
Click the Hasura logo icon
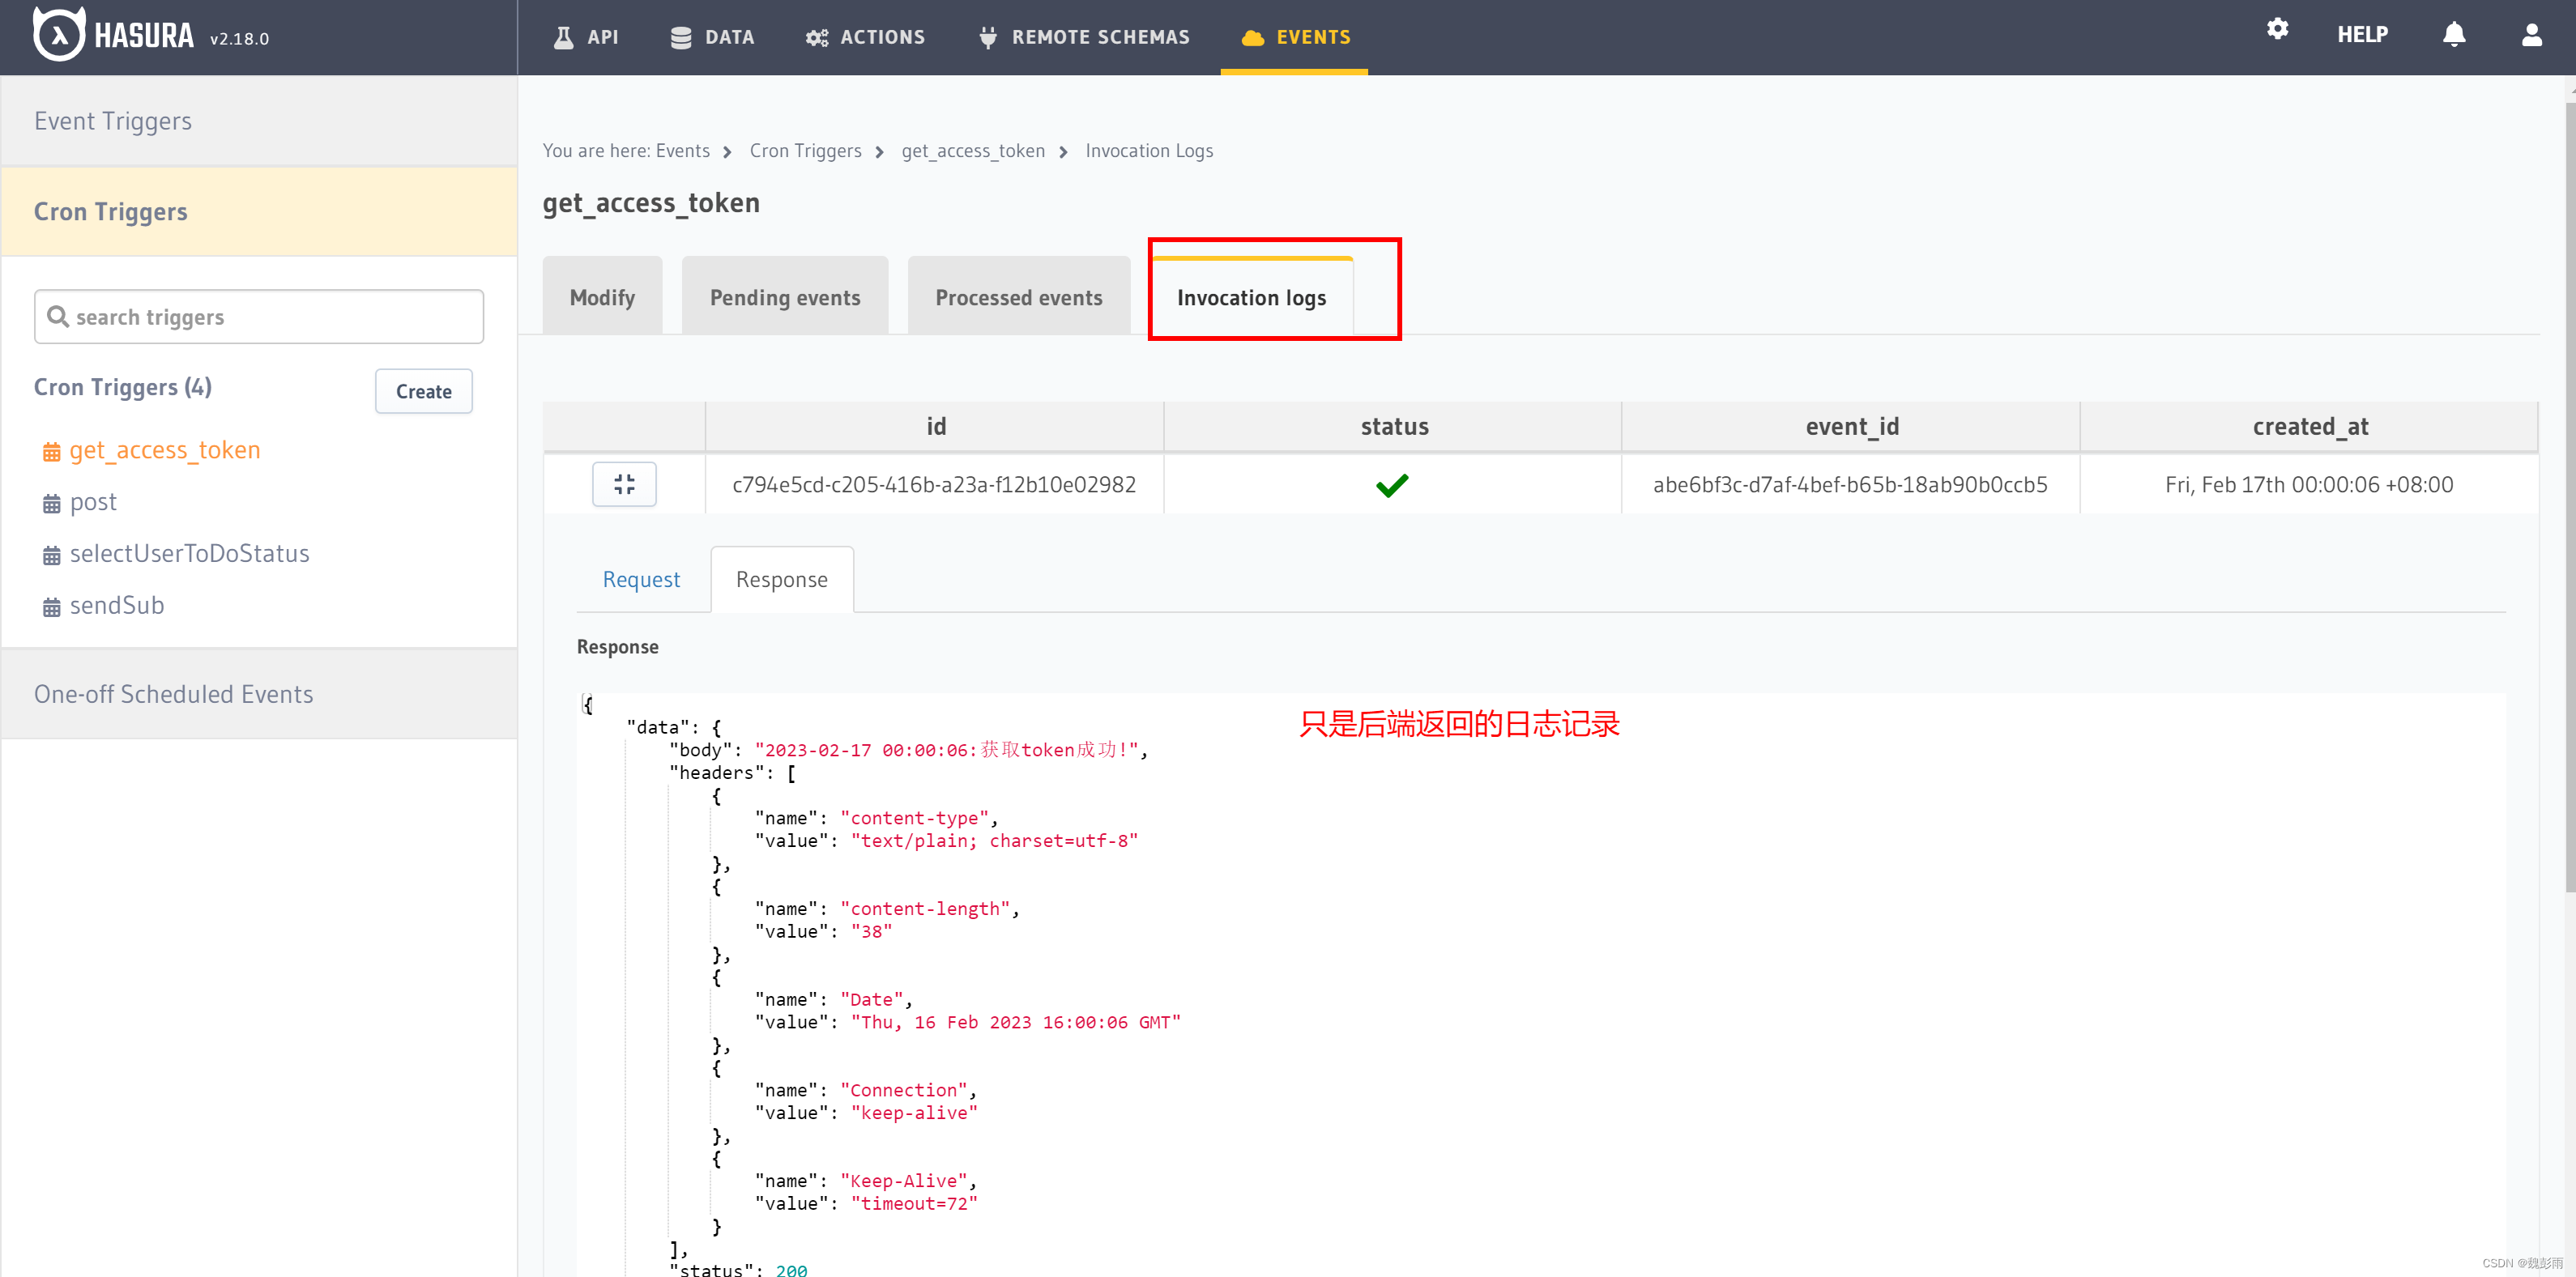tap(58, 35)
